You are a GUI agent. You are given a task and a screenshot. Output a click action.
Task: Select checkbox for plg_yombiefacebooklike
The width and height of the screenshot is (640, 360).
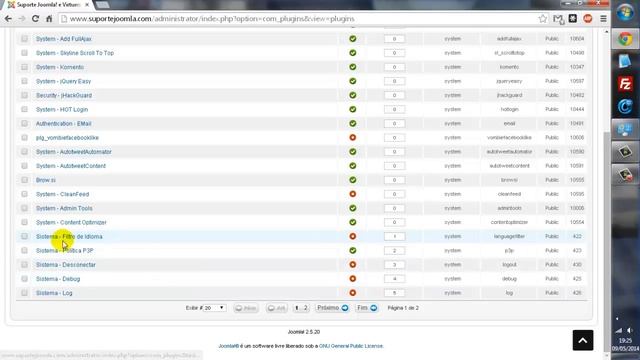pyautogui.click(x=24, y=138)
